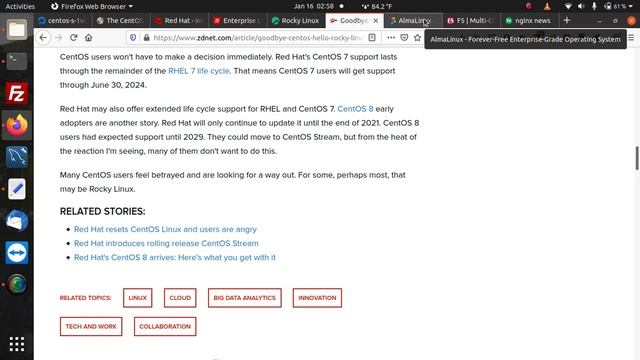The image size is (640, 360).
Task: Click the volume icon in top bar
Action: coord(581,6)
